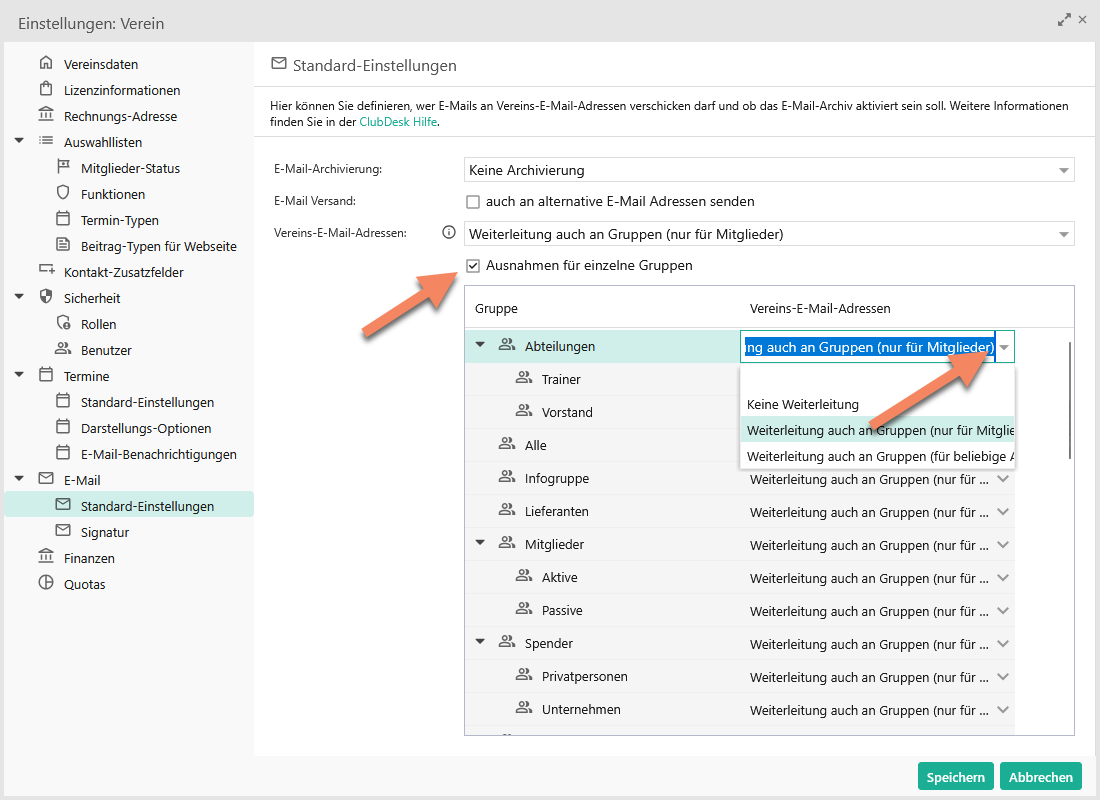Image resolution: width=1100 pixels, height=800 pixels.
Task: Select Weiterleitung auch an Gruppen (nur für Mitglieder) option
Action: click(x=878, y=430)
